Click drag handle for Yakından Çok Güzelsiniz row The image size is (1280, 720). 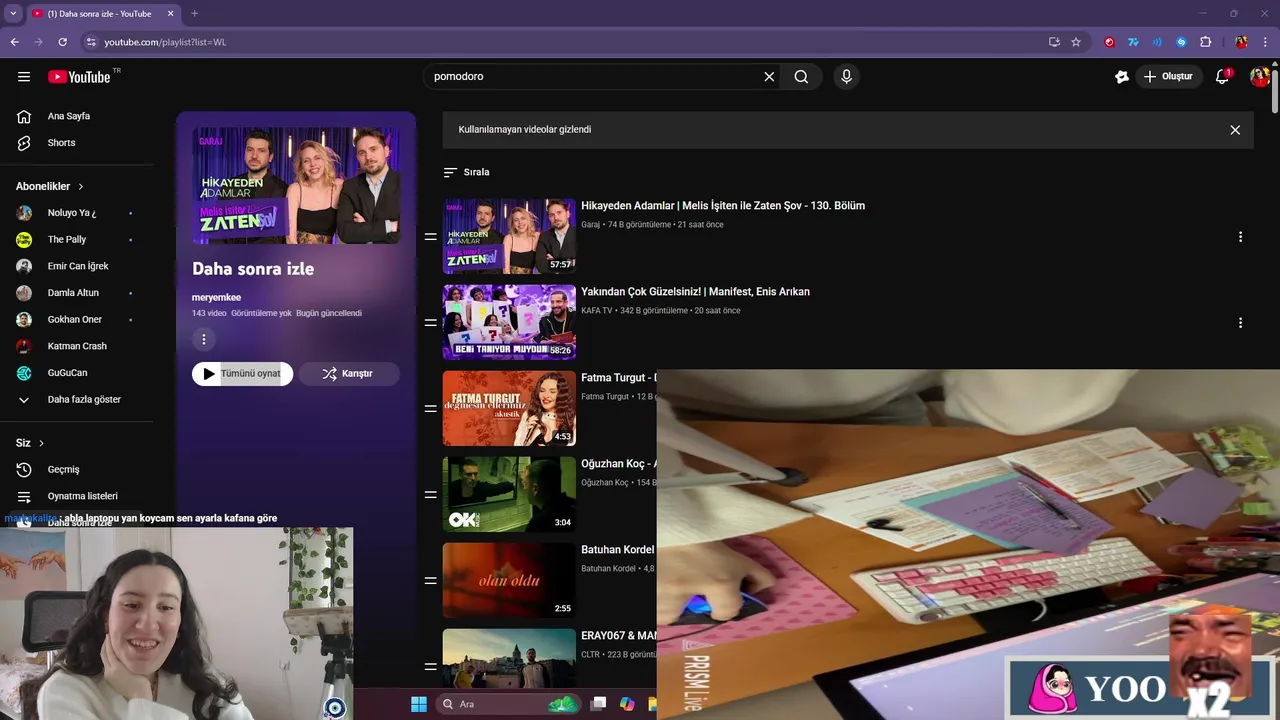pyautogui.click(x=430, y=323)
